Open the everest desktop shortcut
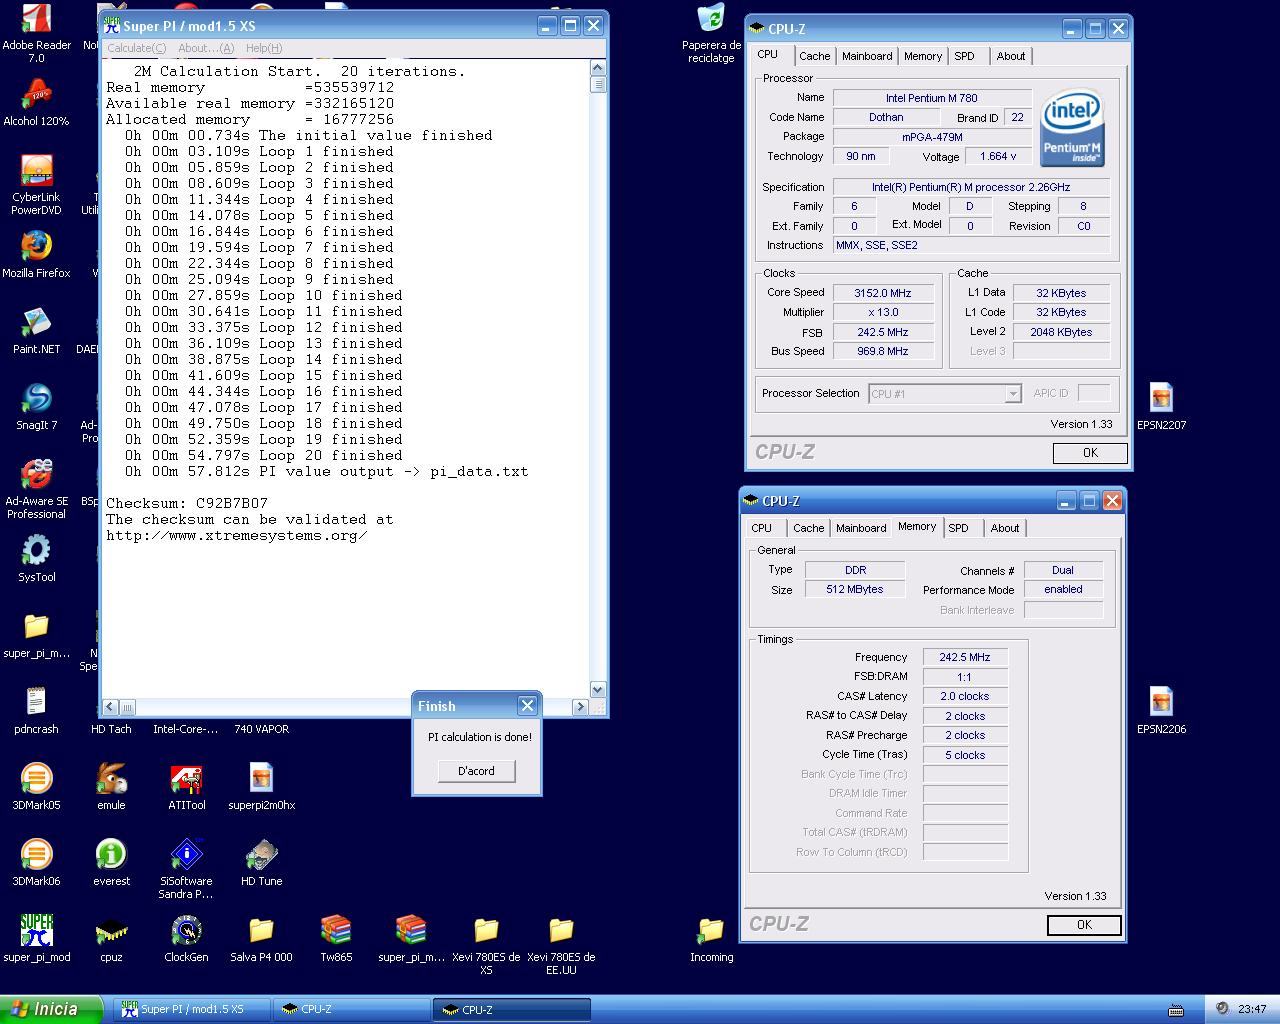Image resolution: width=1280 pixels, height=1024 pixels. (111, 855)
